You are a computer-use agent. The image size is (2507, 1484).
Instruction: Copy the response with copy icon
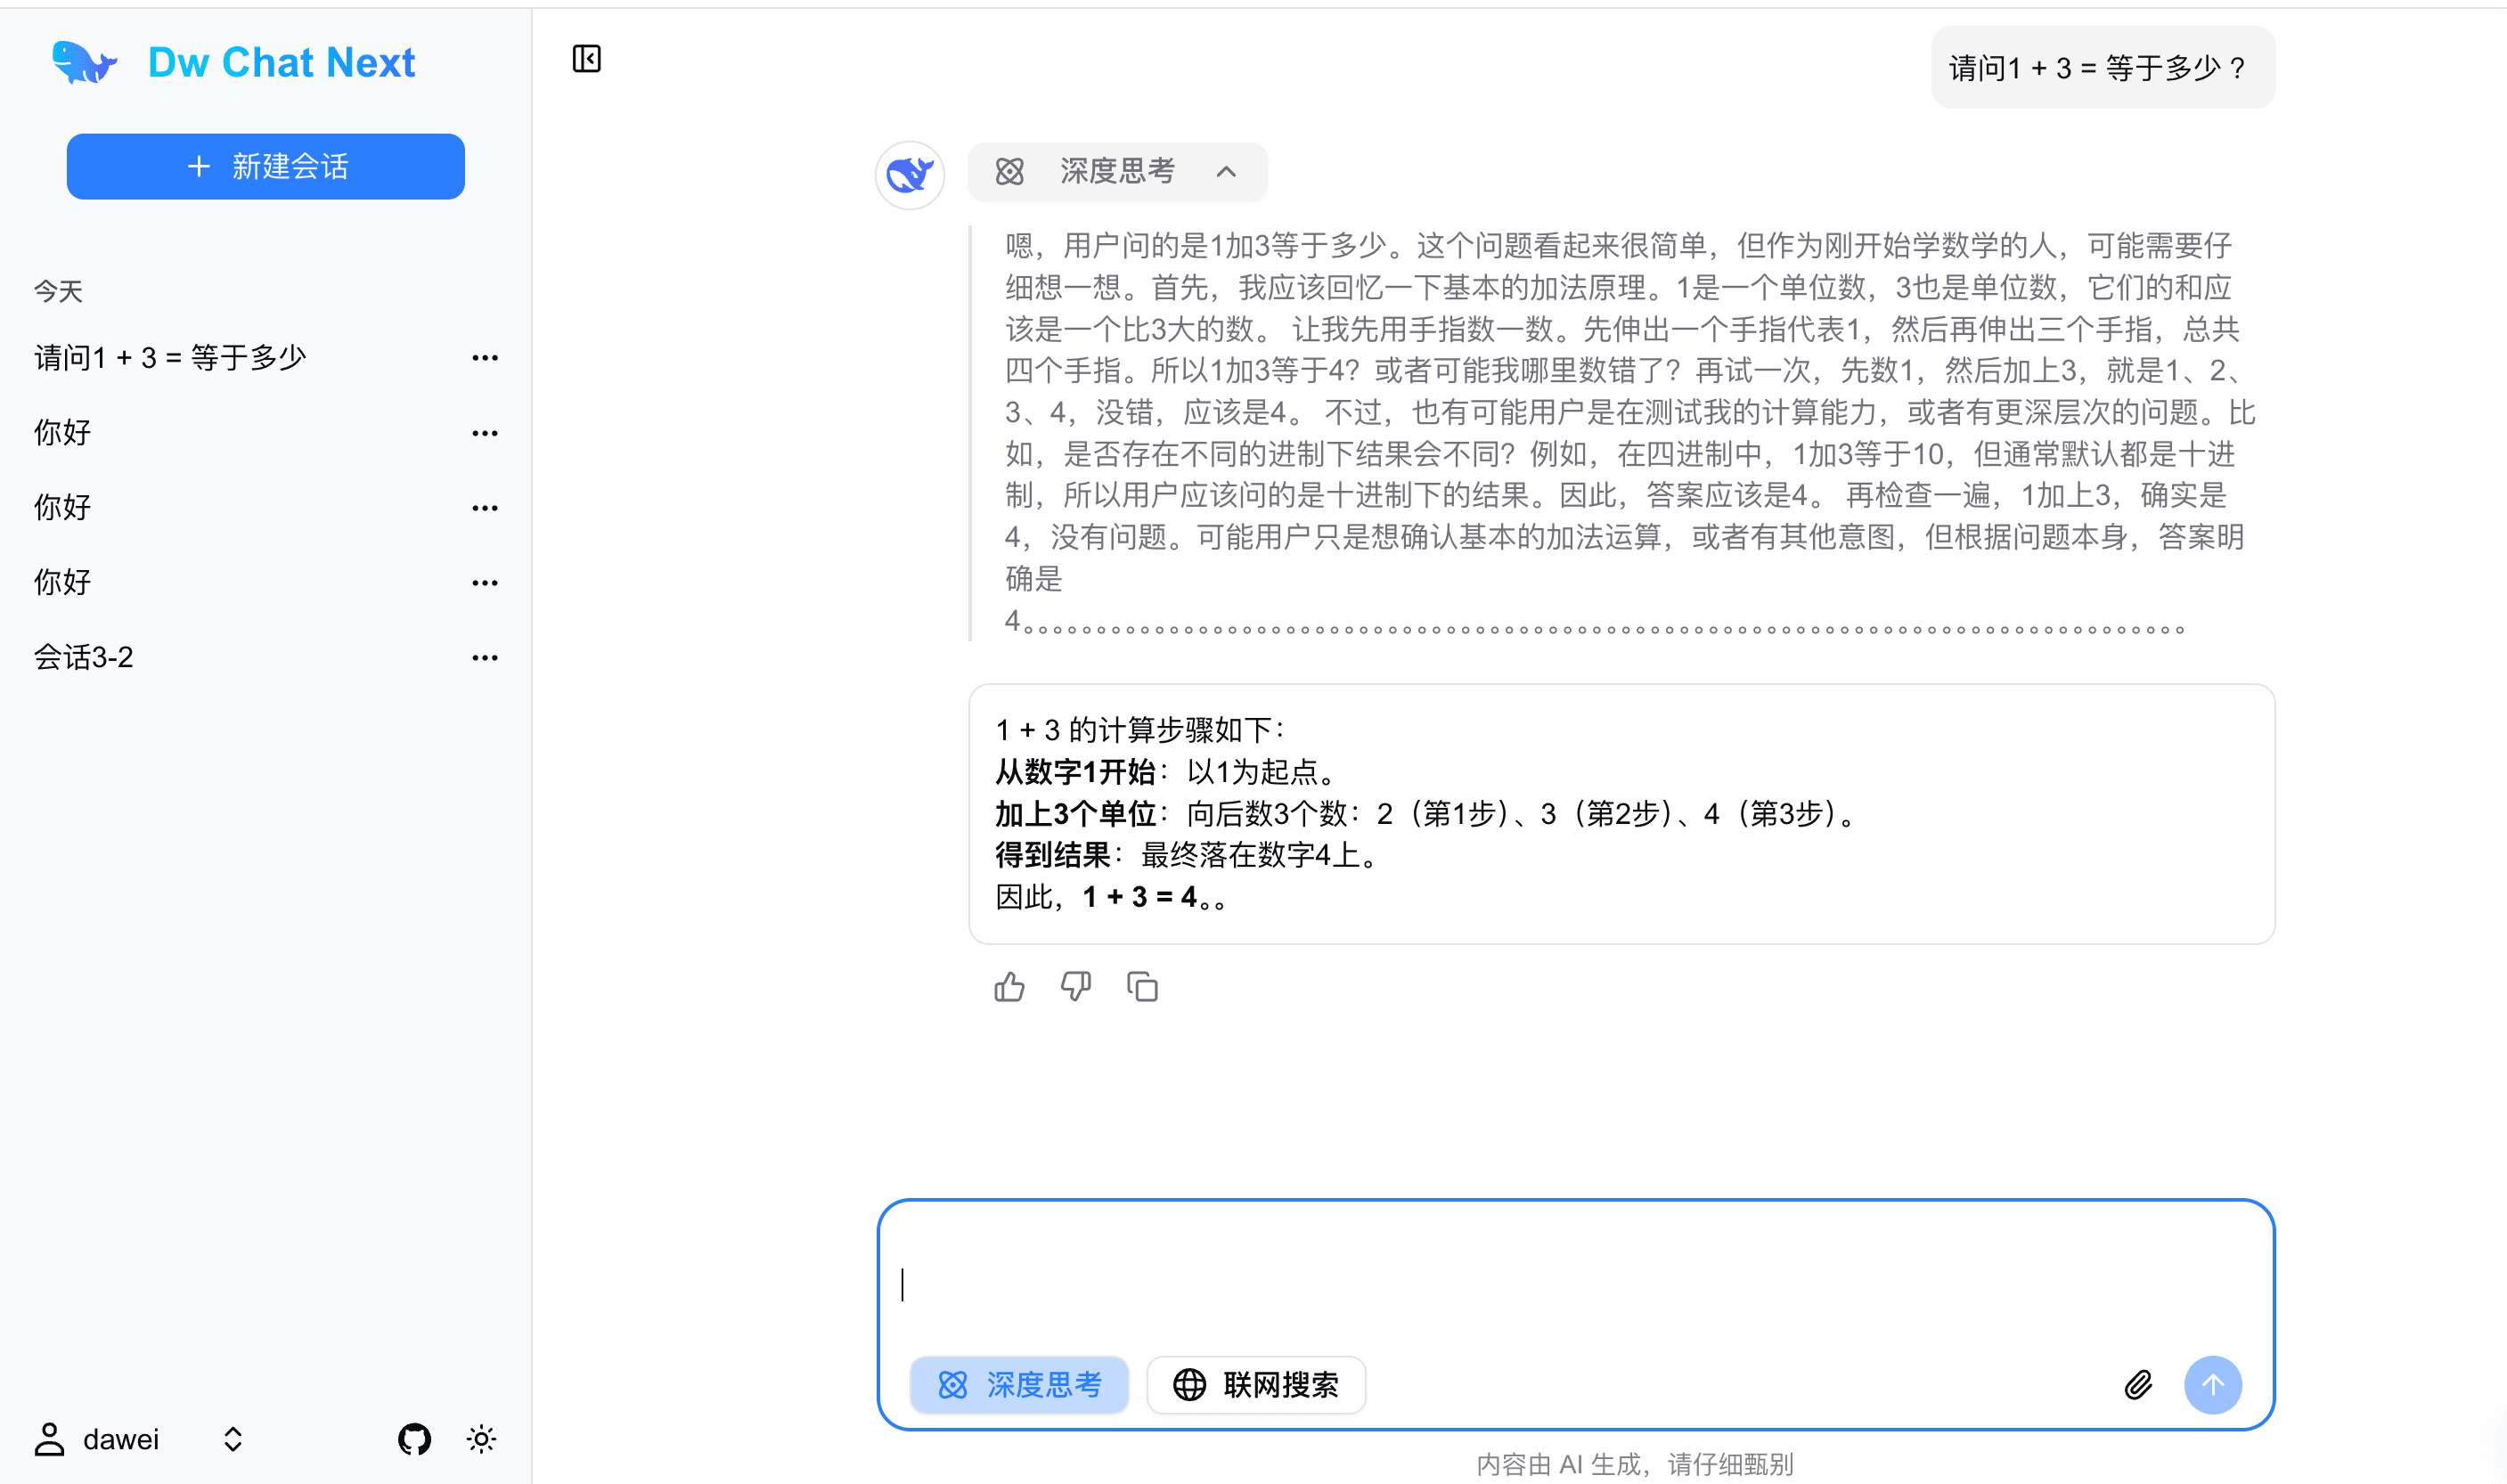(1142, 987)
